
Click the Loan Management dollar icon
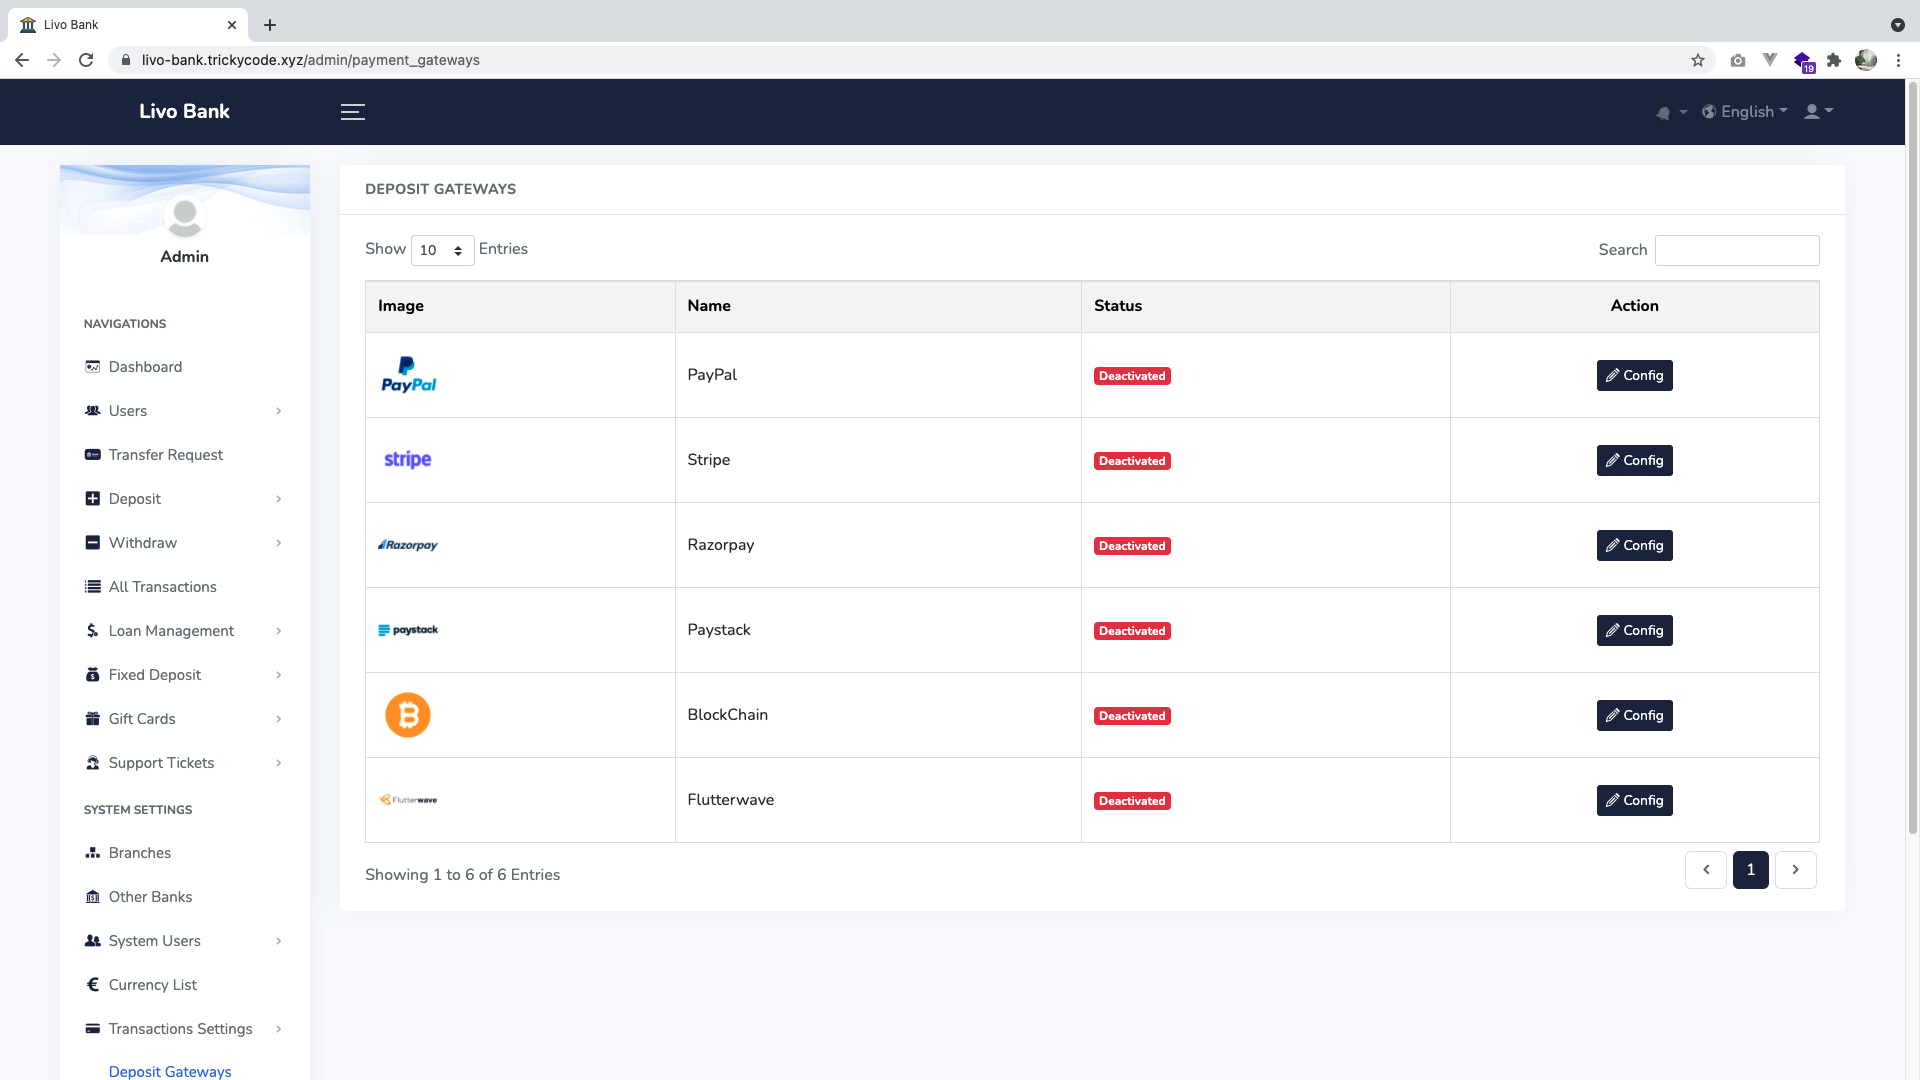coord(93,631)
